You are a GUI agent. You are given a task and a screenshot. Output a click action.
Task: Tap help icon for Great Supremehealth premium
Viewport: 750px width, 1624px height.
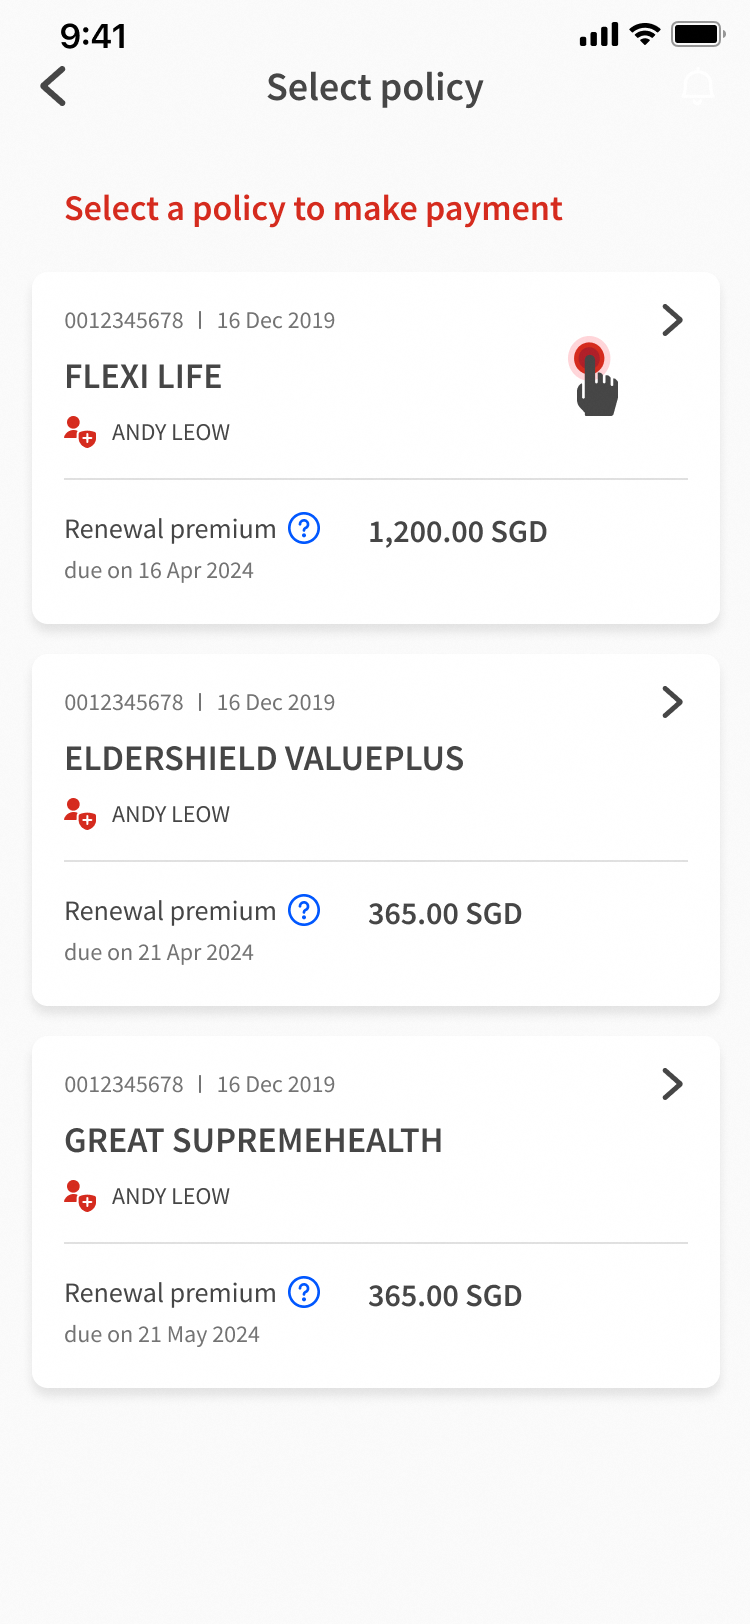tap(304, 1292)
